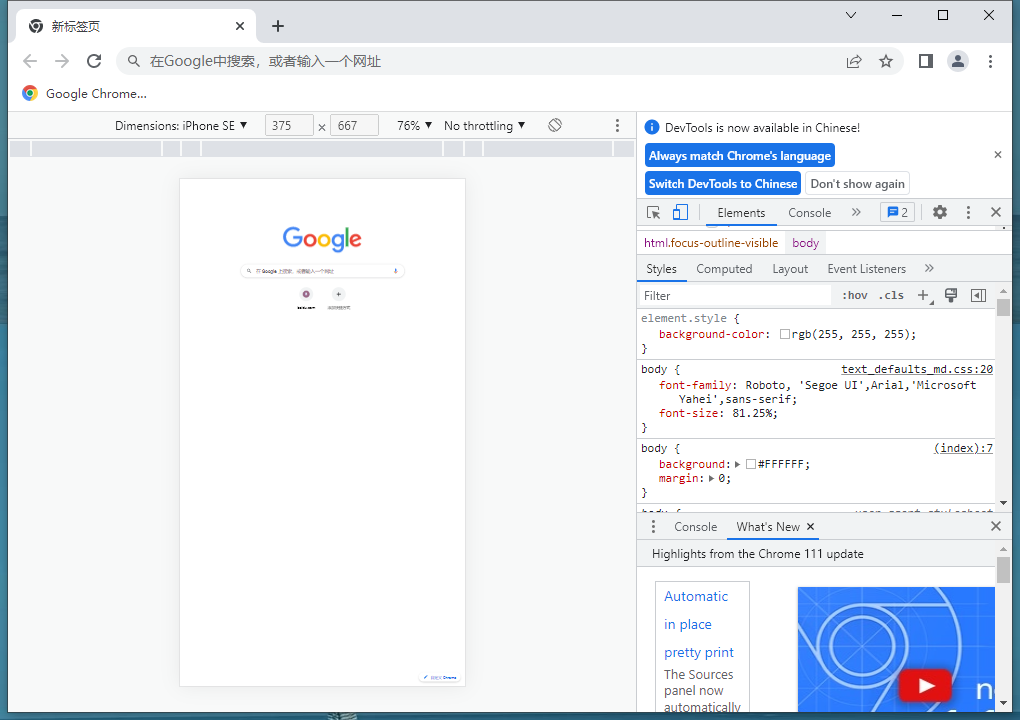Close the DevTools panel

point(996,212)
